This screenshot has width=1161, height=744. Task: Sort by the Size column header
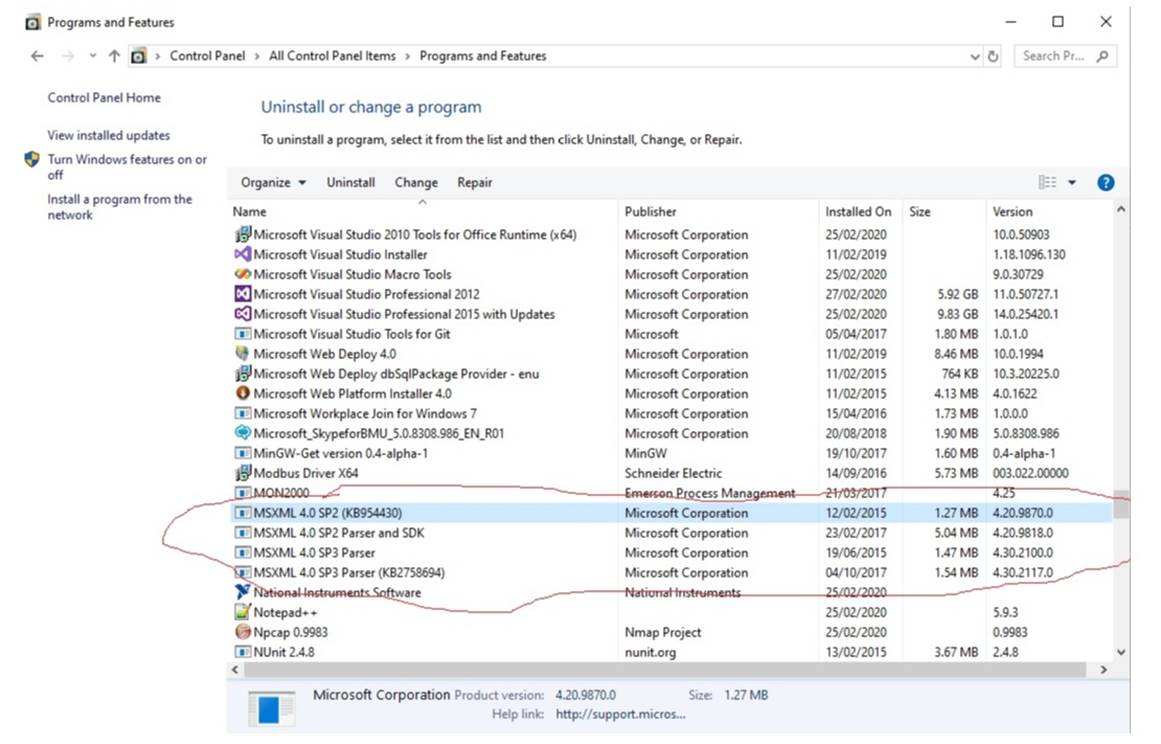point(943,212)
